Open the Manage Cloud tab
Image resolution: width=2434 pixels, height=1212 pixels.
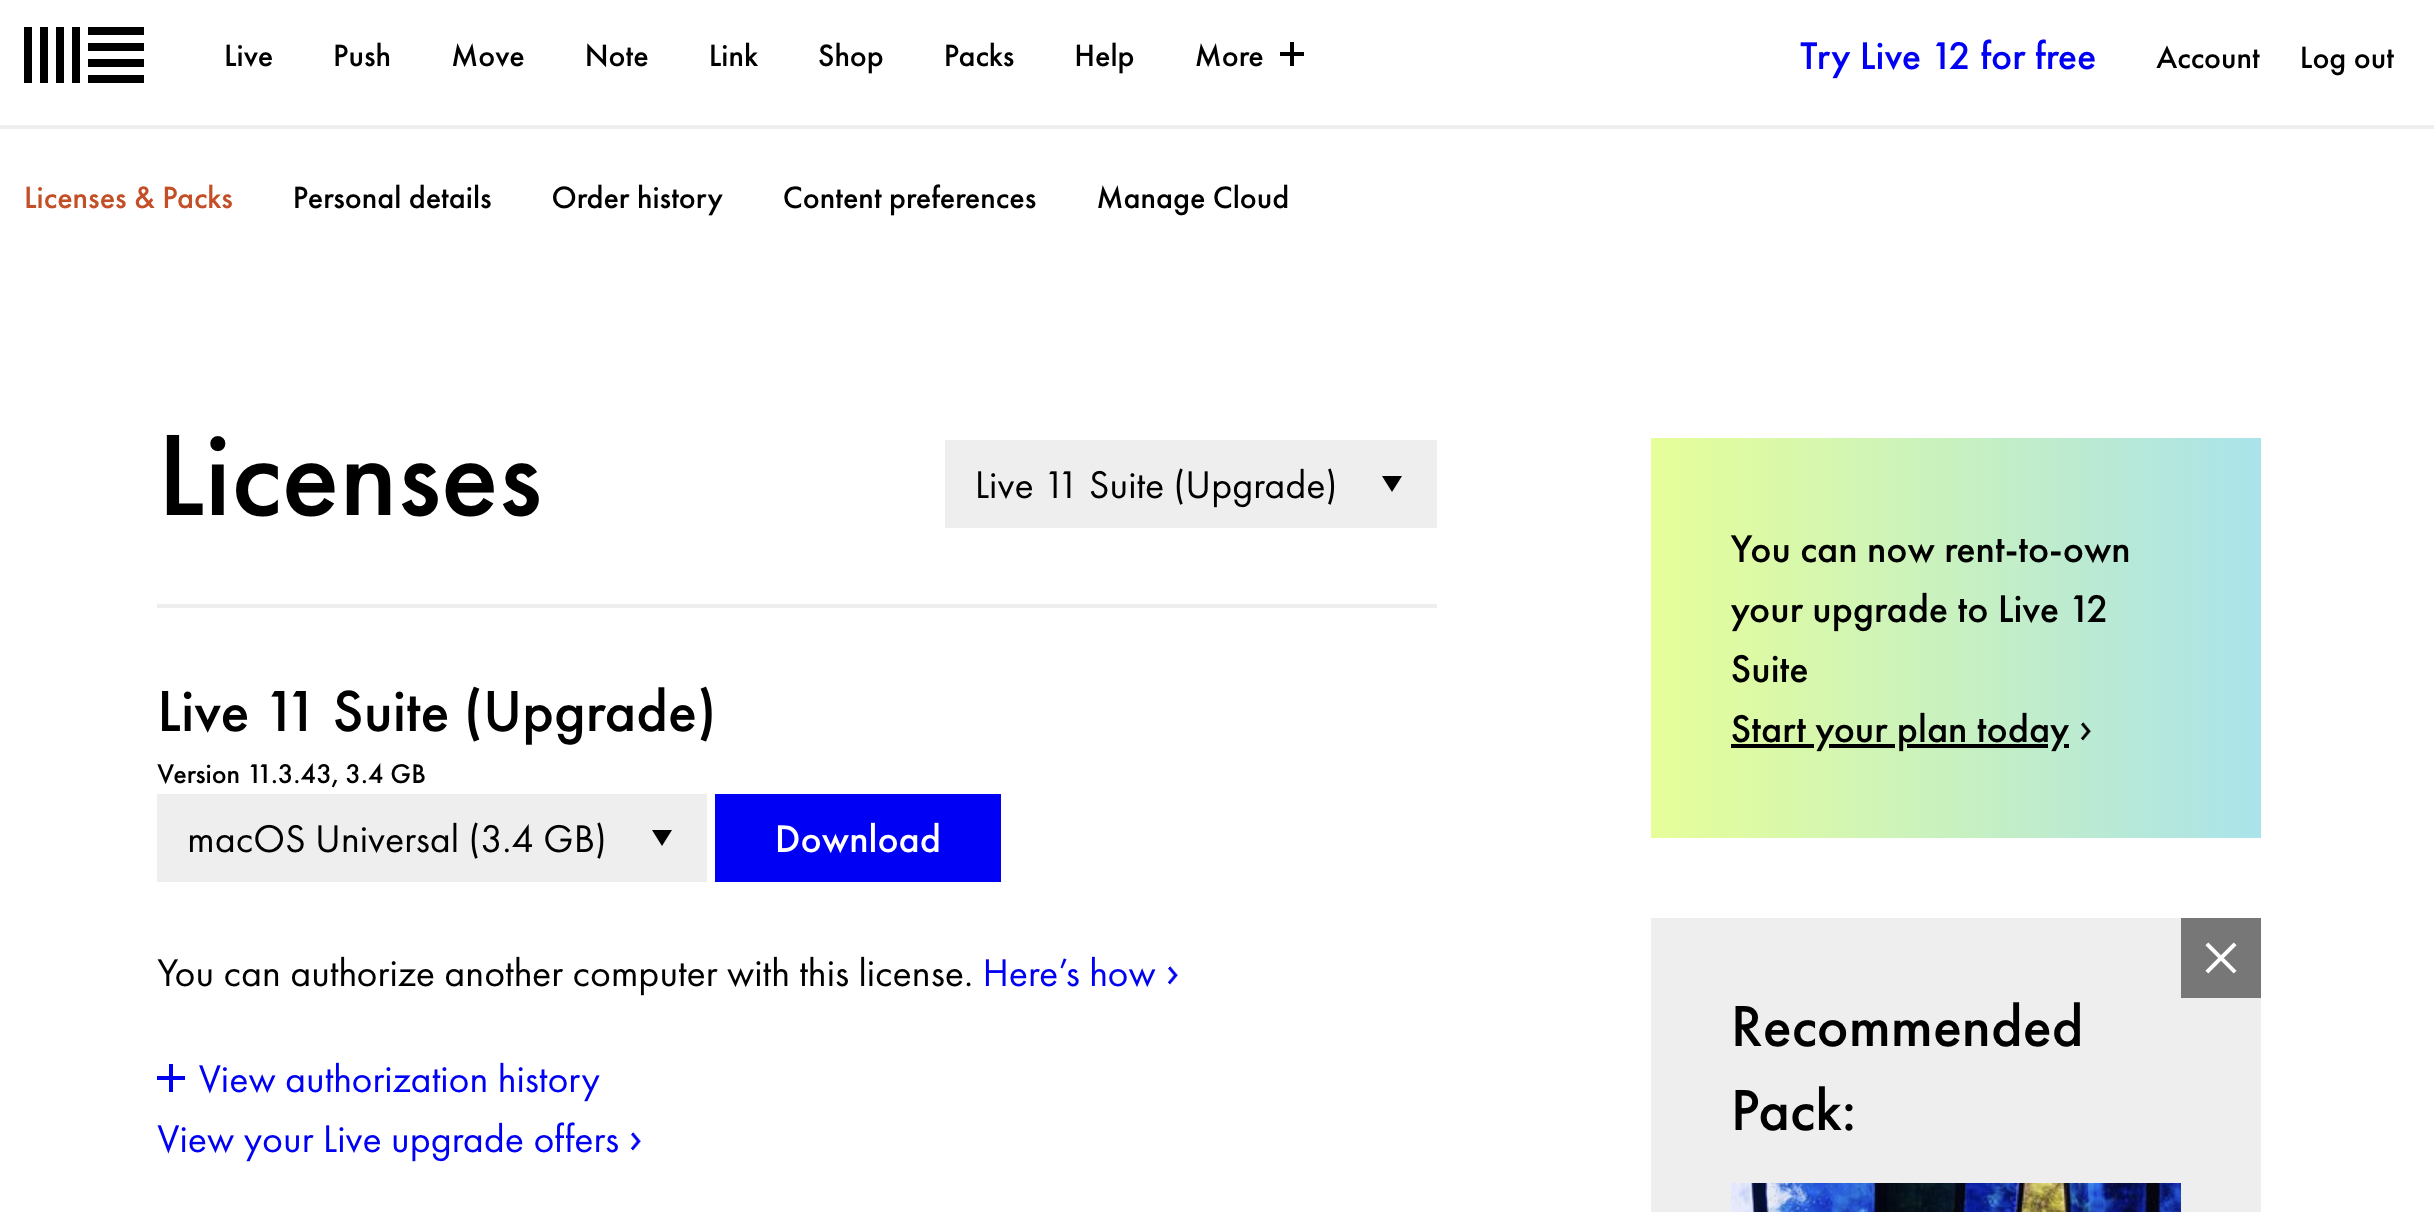(1192, 198)
